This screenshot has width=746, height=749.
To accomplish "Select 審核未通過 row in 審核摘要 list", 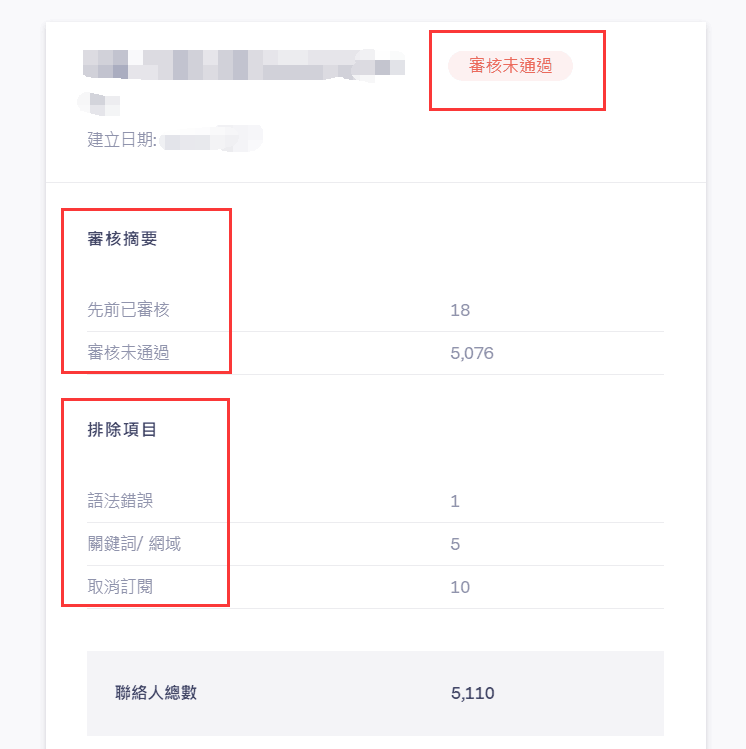I will coord(128,353).
